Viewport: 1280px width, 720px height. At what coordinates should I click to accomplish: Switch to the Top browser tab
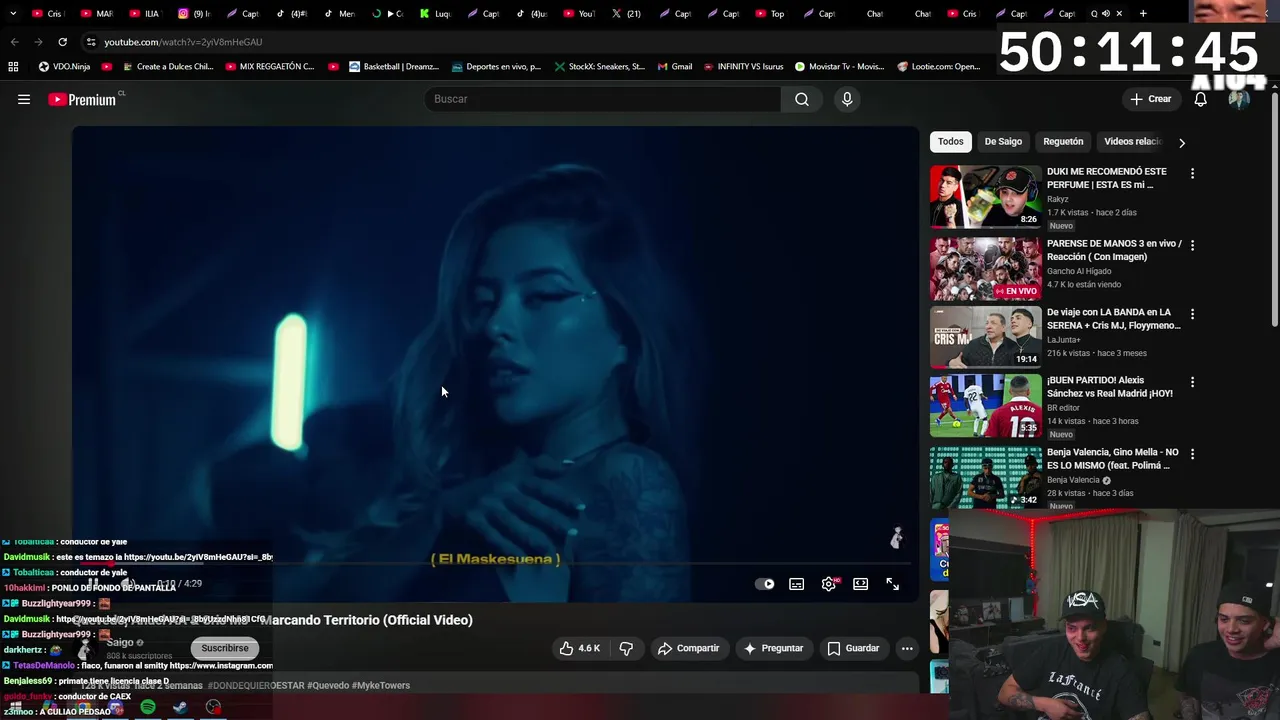(x=770, y=14)
